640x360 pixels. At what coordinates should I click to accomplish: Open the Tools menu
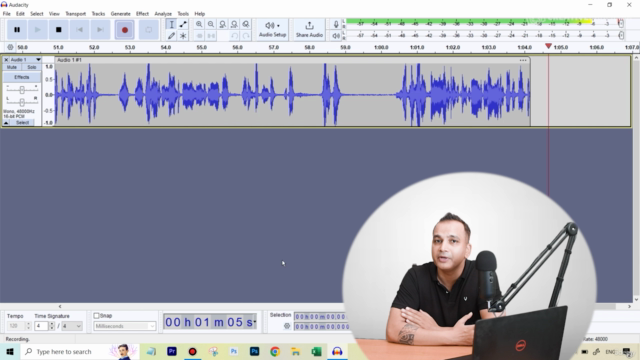click(183, 13)
